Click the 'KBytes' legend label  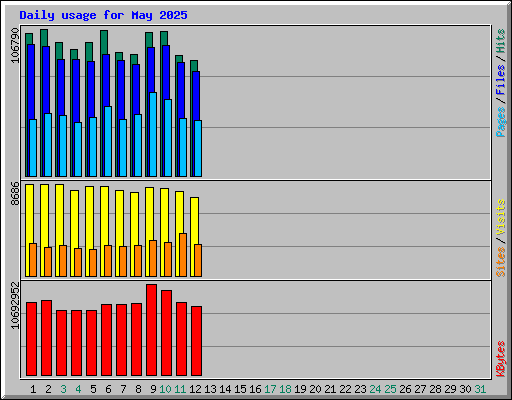(x=501, y=359)
